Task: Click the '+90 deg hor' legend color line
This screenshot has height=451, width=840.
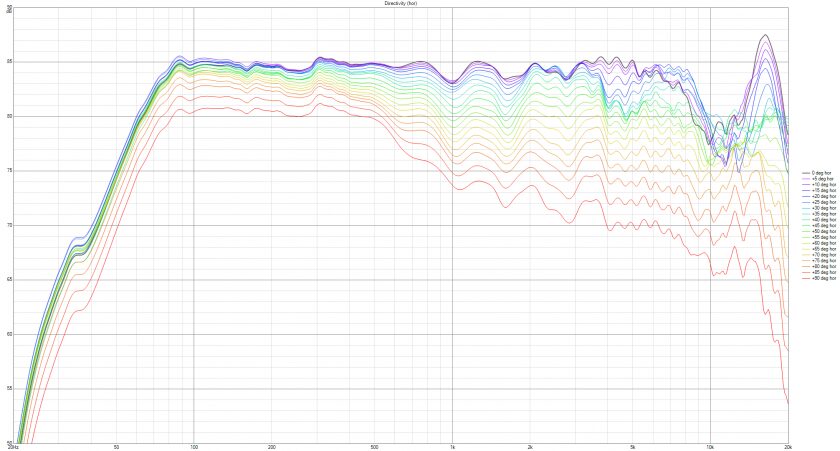Action: 806,279
